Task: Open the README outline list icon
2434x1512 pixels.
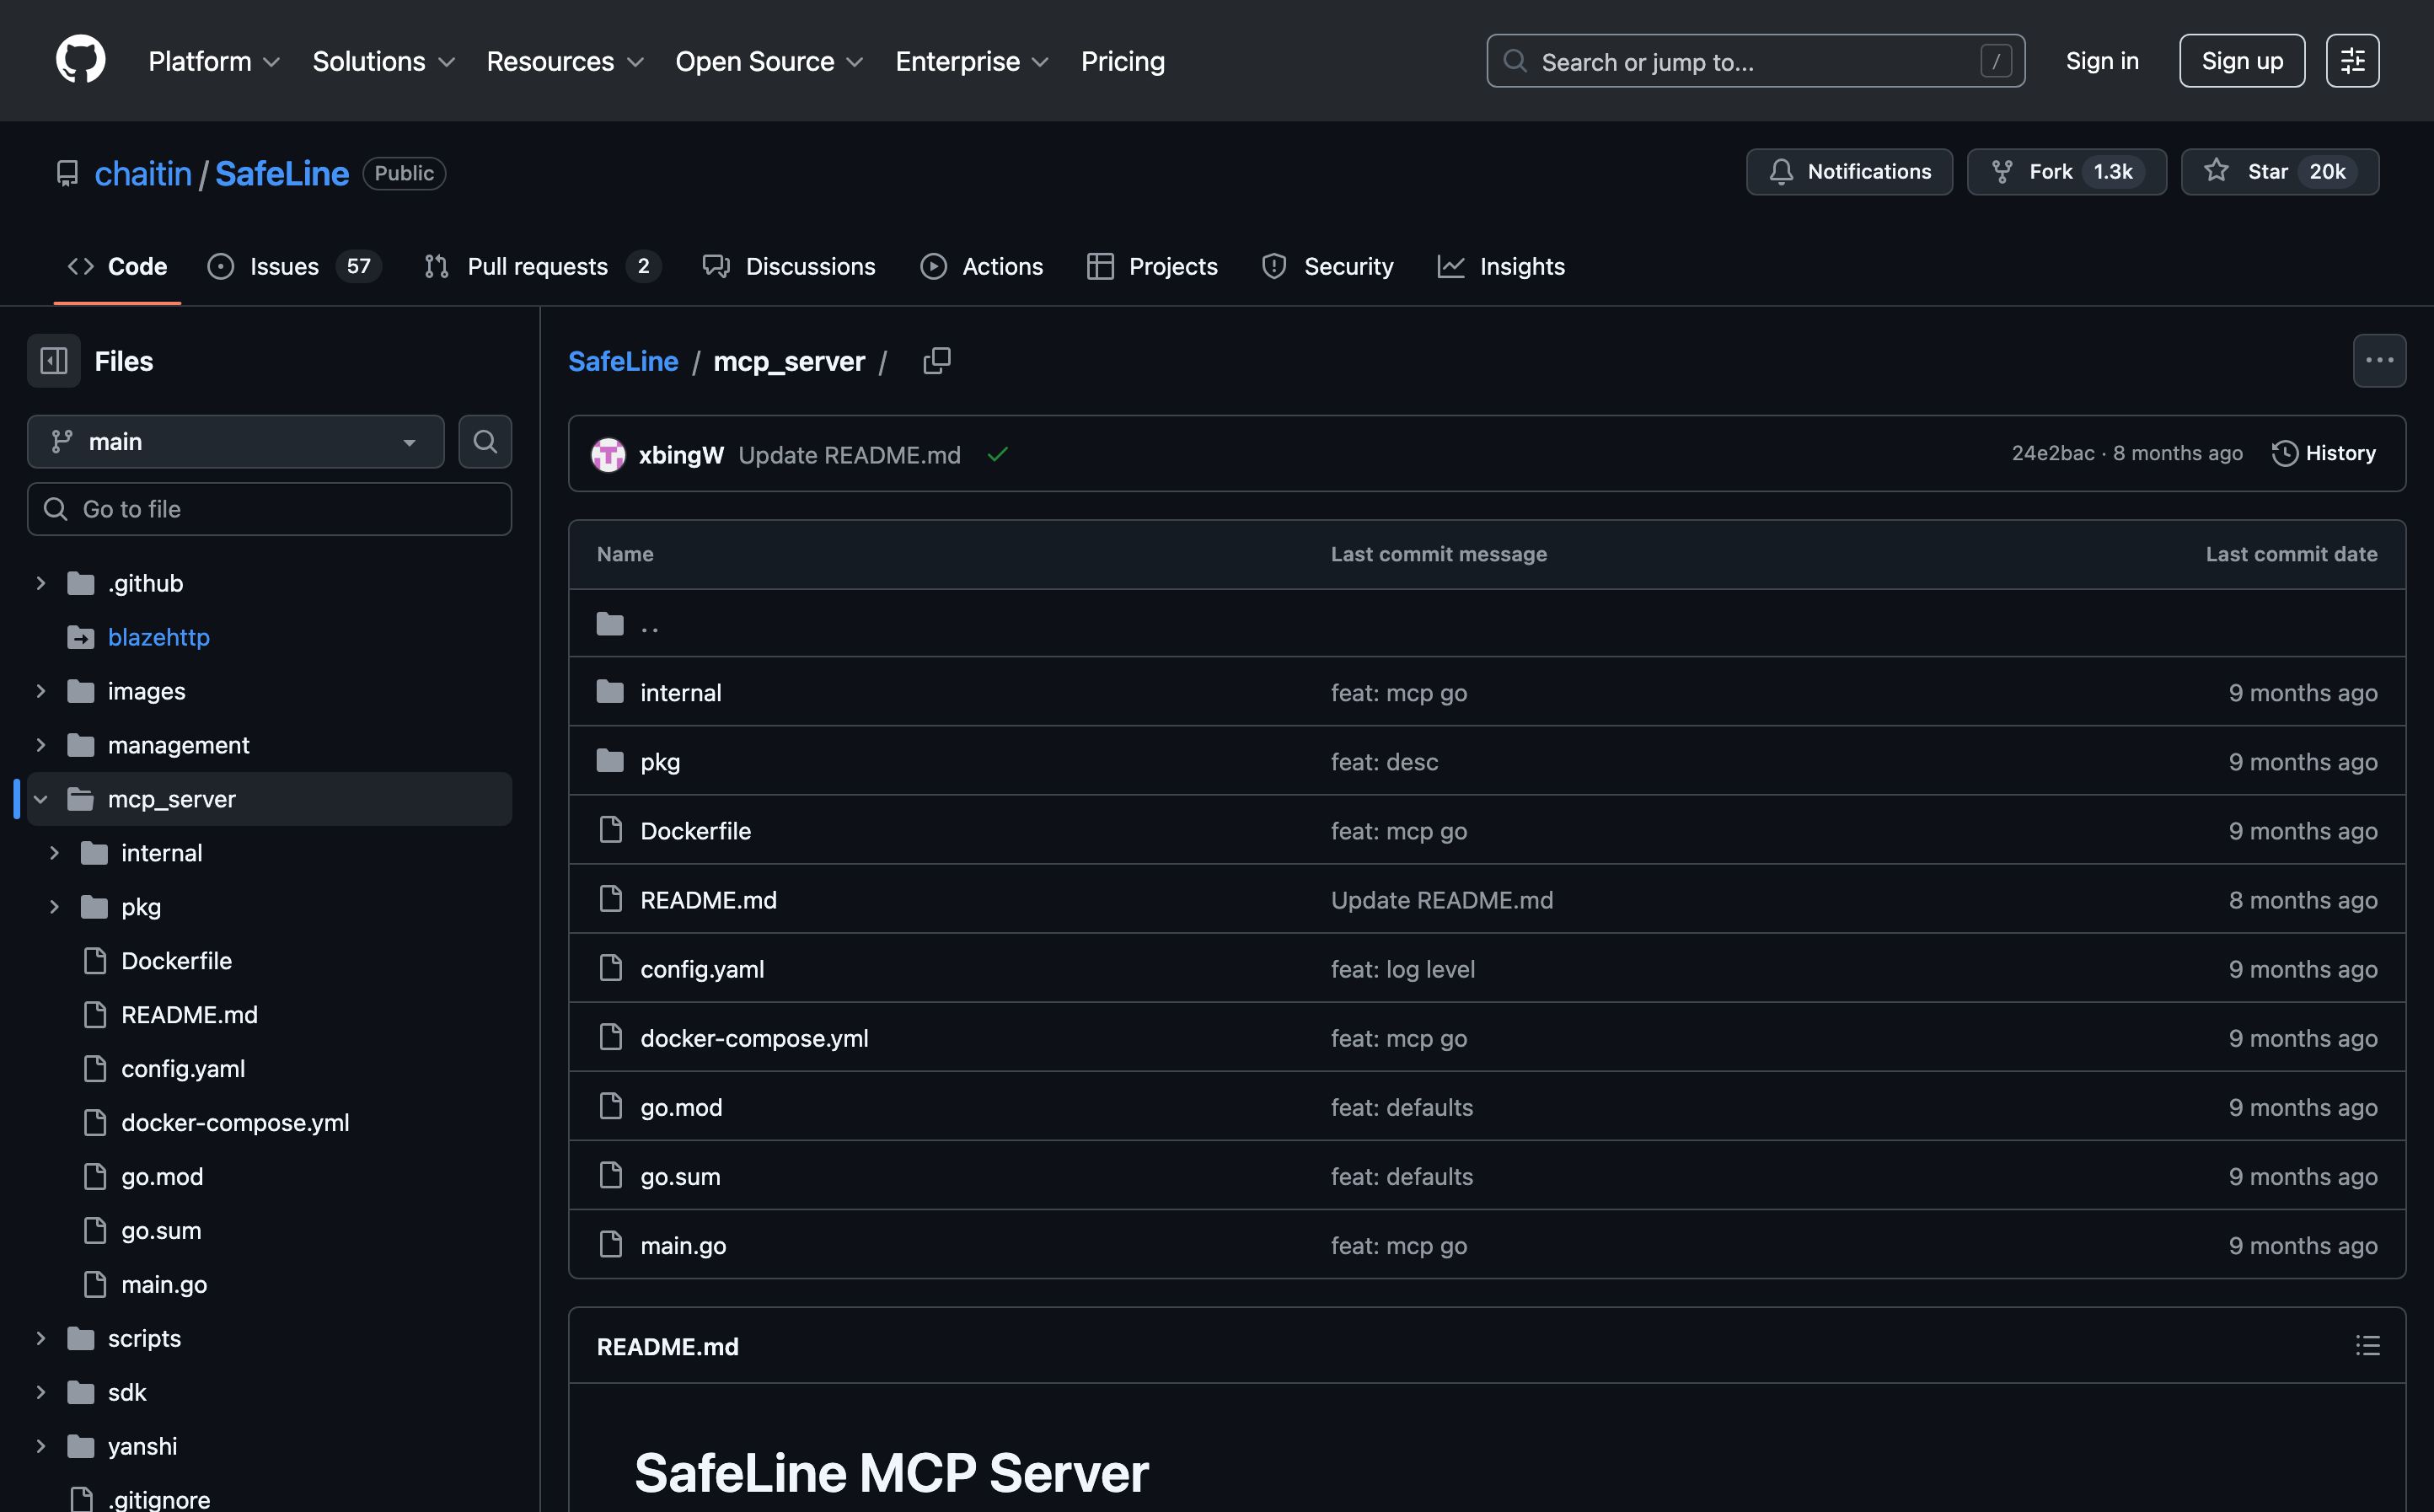Action: click(x=2367, y=1346)
